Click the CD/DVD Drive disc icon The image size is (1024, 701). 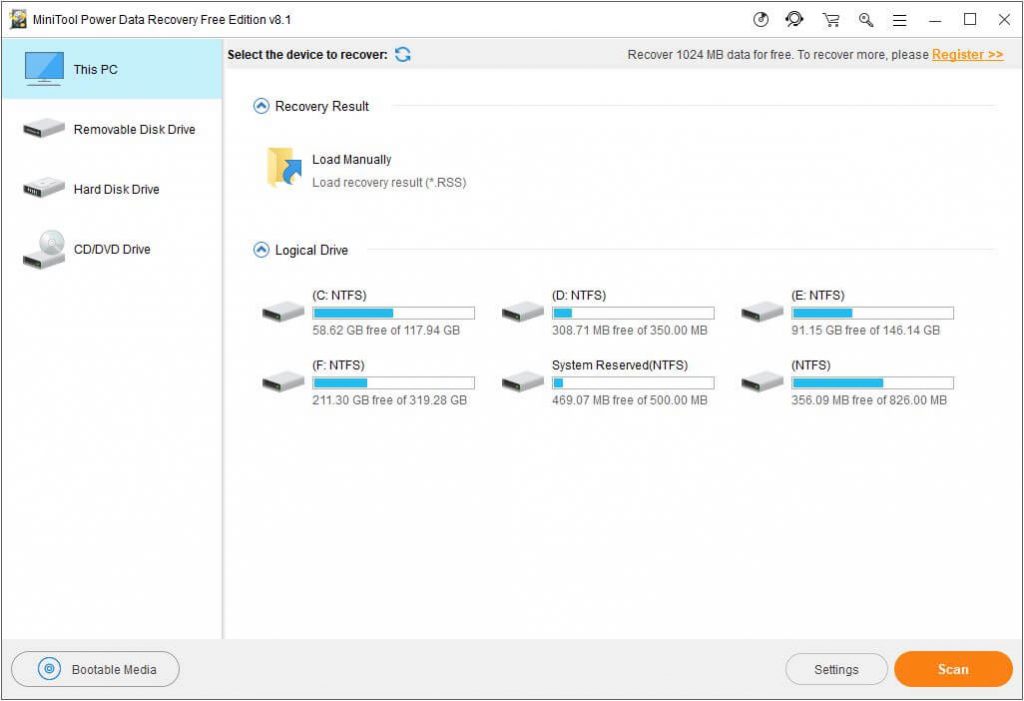(44, 250)
